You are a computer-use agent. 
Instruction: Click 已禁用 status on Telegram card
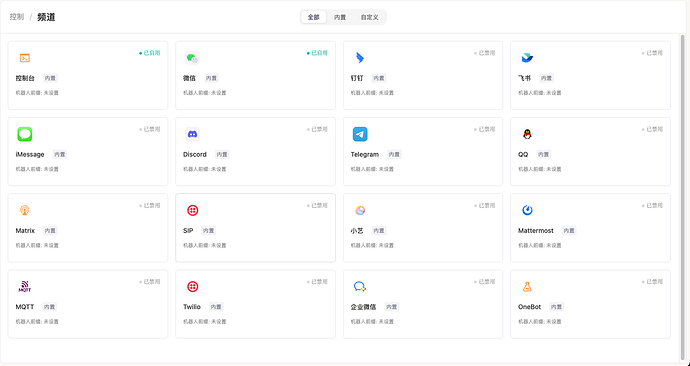484,129
